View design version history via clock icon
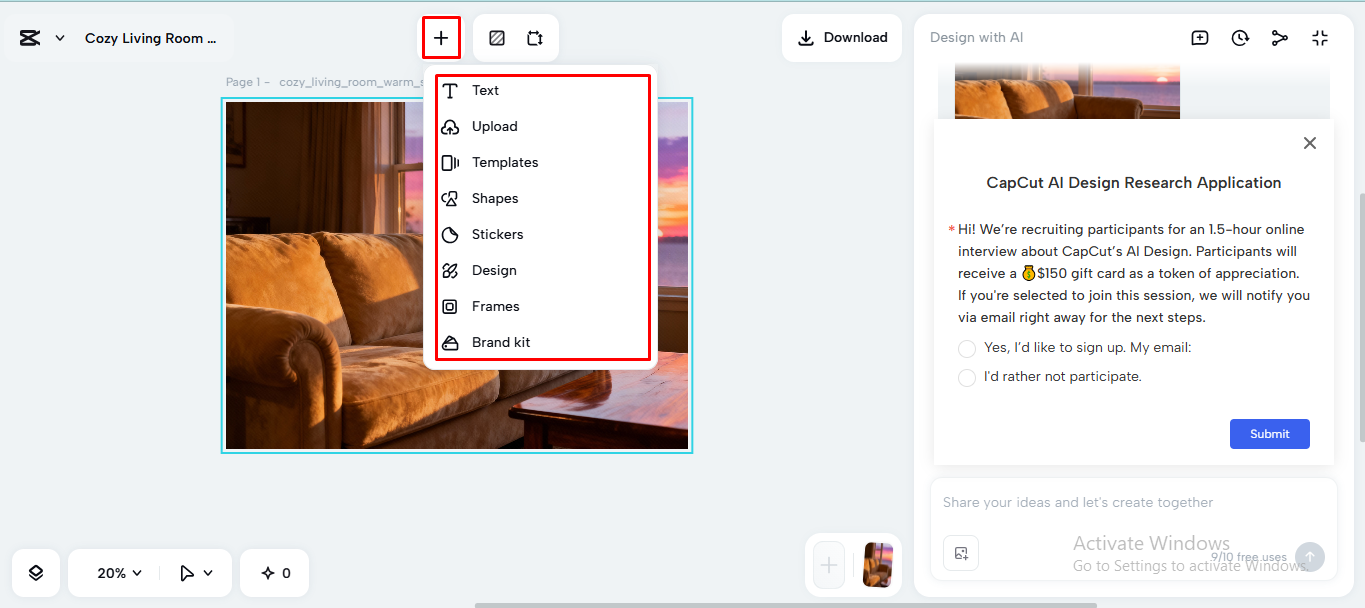Image resolution: width=1365 pixels, height=608 pixels. pos(1240,37)
